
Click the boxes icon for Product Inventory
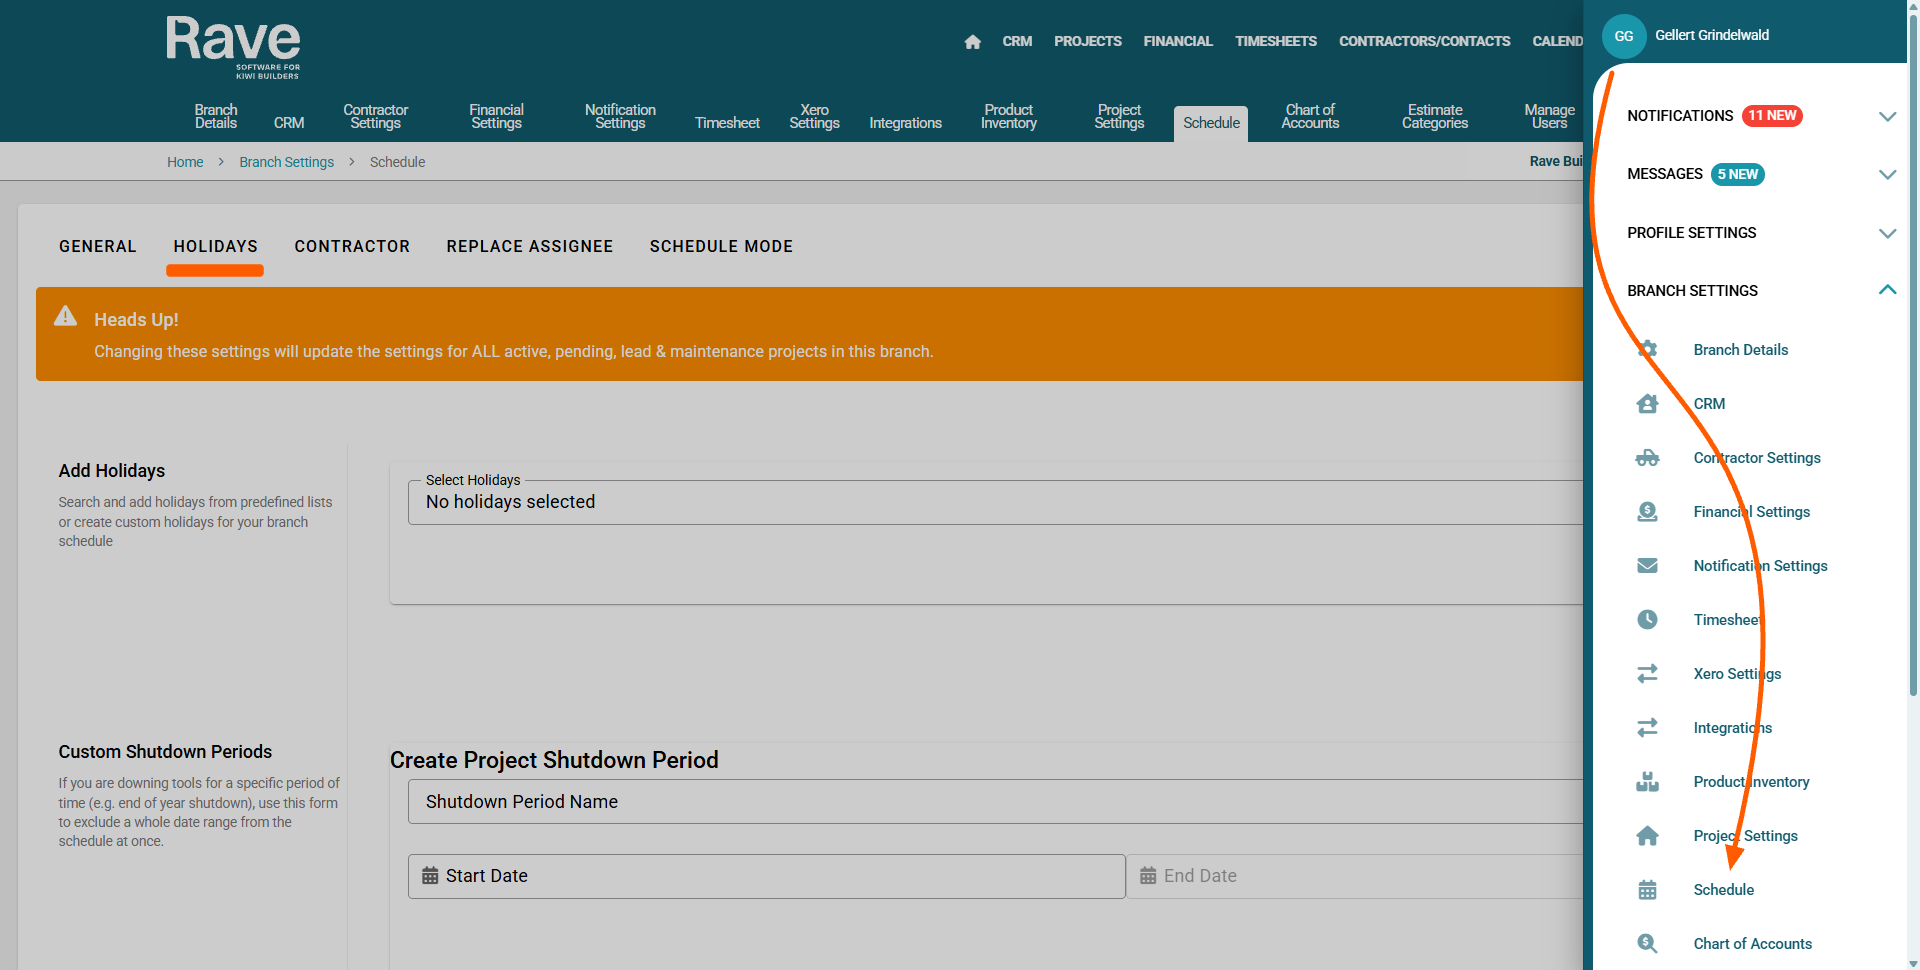click(x=1647, y=782)
